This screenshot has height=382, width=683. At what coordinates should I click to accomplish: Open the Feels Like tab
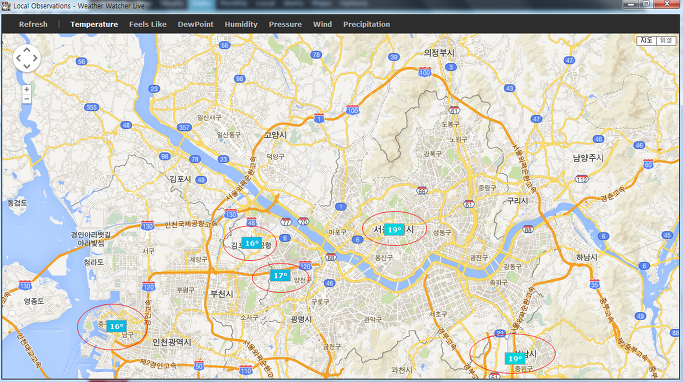click(x=148, y=24)
